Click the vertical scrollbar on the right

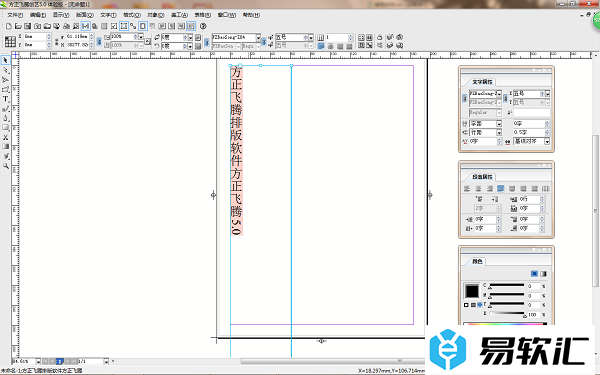tap(595, 210)
